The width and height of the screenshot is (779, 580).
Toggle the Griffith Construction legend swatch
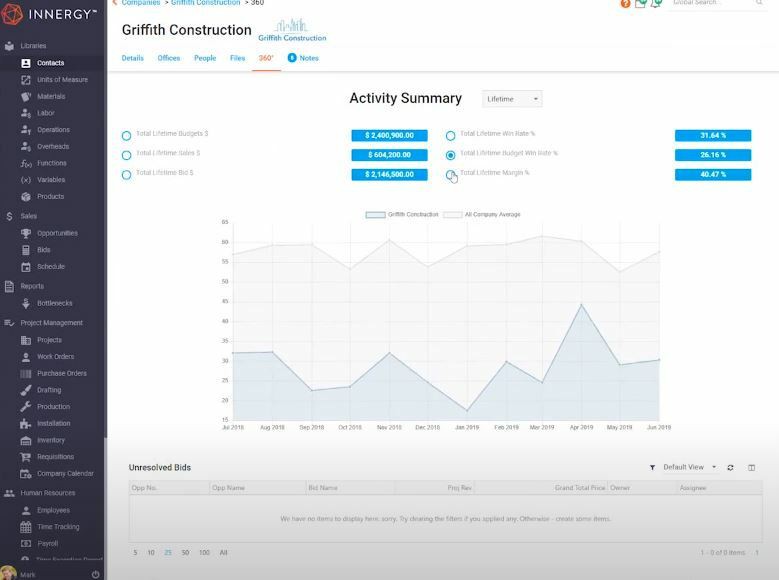[x=376, y=215]
